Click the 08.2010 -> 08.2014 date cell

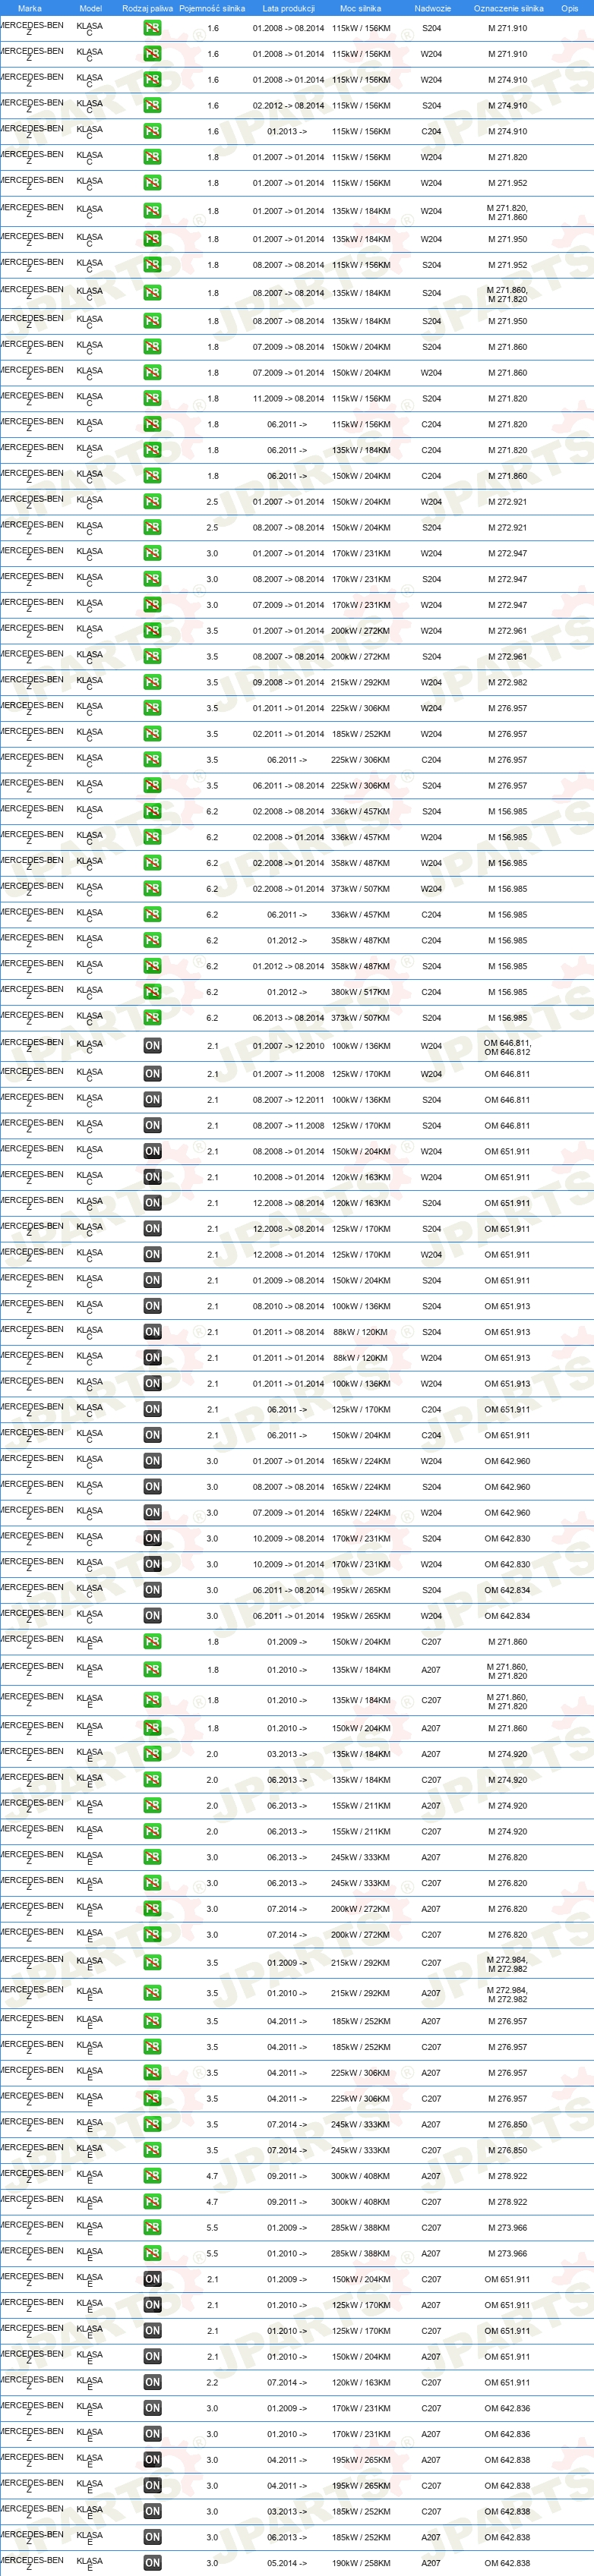pyautogui.click(x=288, y=1306)
